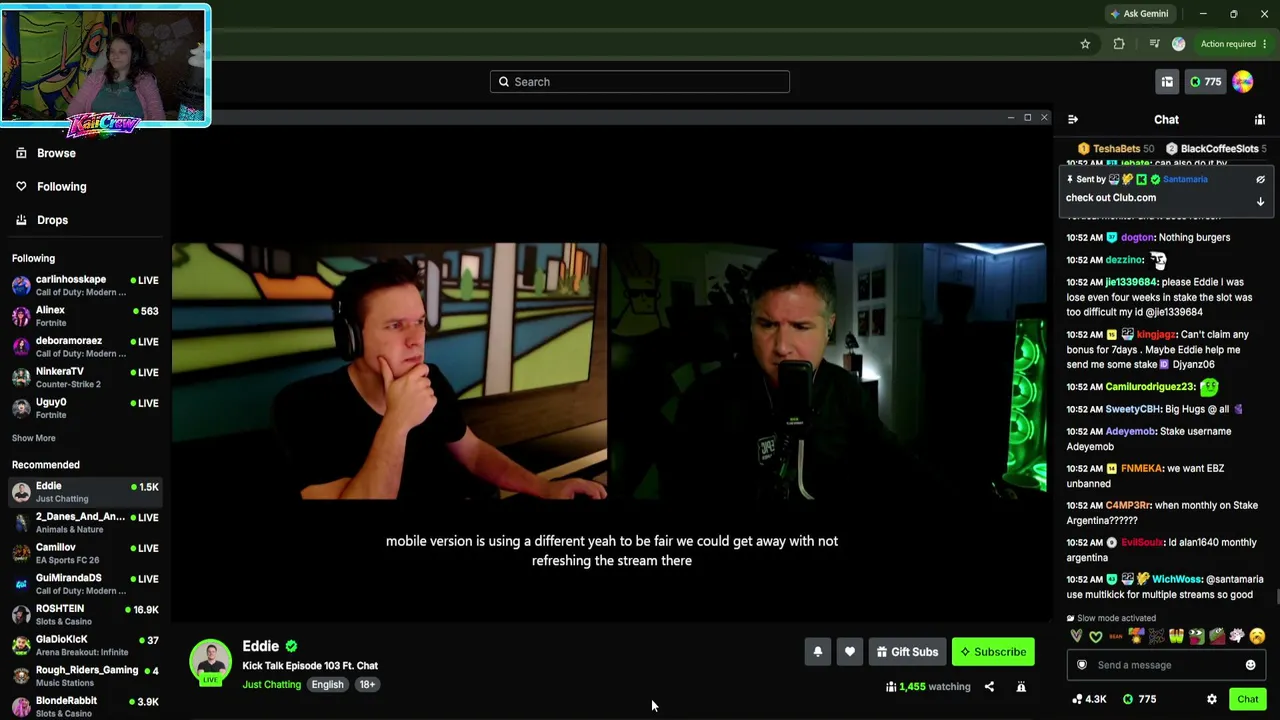Click the Gift Subs button

pyautogui.click(x=908, y=652)
